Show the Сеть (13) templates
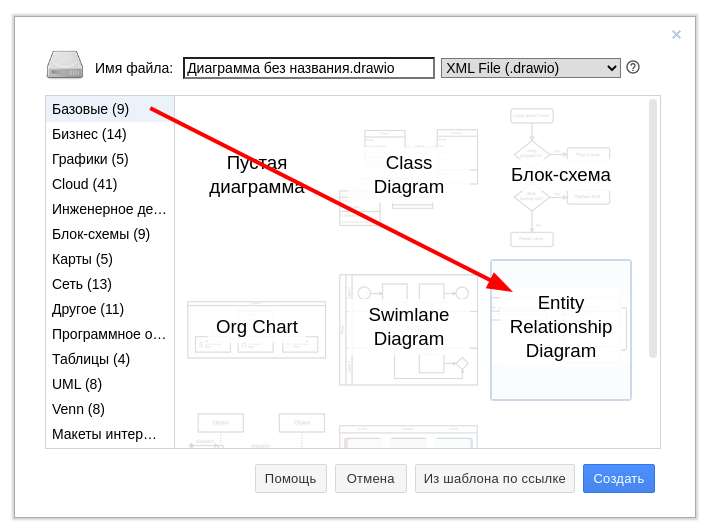This screenshot has height=532, width=716. click(x=82, y=284)
